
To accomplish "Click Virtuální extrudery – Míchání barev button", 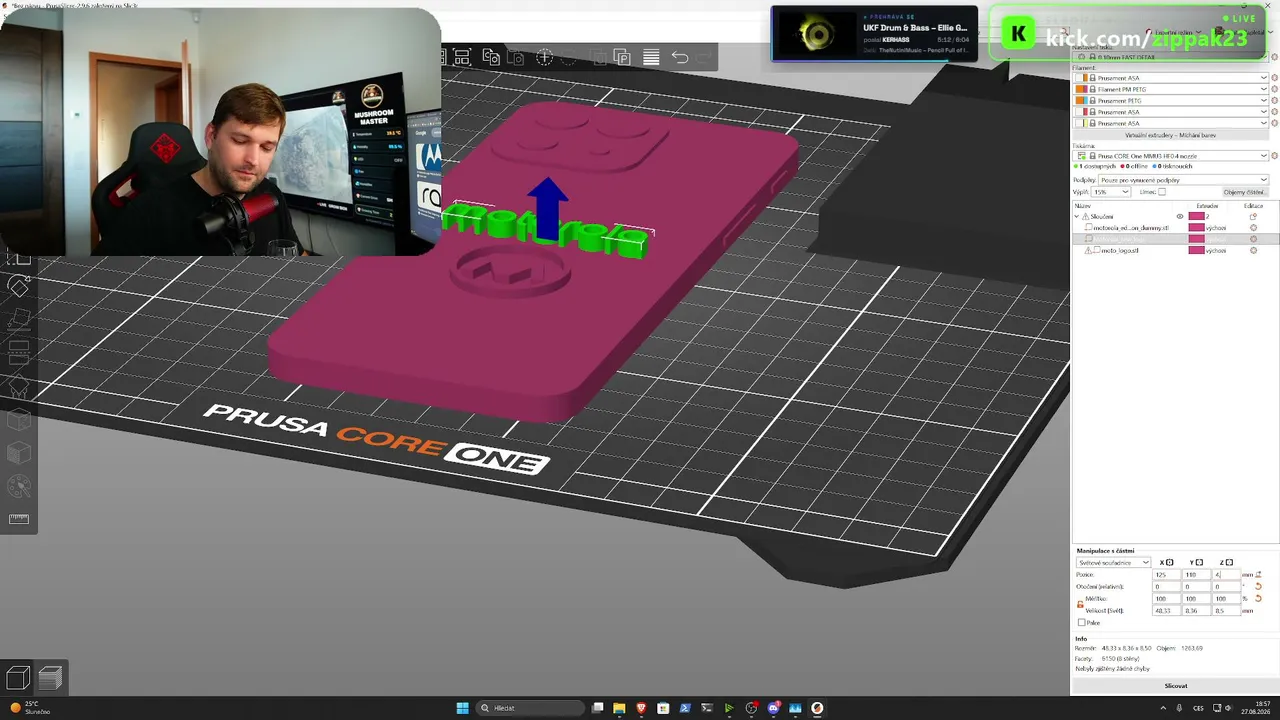I will [x=1170, y=135].
